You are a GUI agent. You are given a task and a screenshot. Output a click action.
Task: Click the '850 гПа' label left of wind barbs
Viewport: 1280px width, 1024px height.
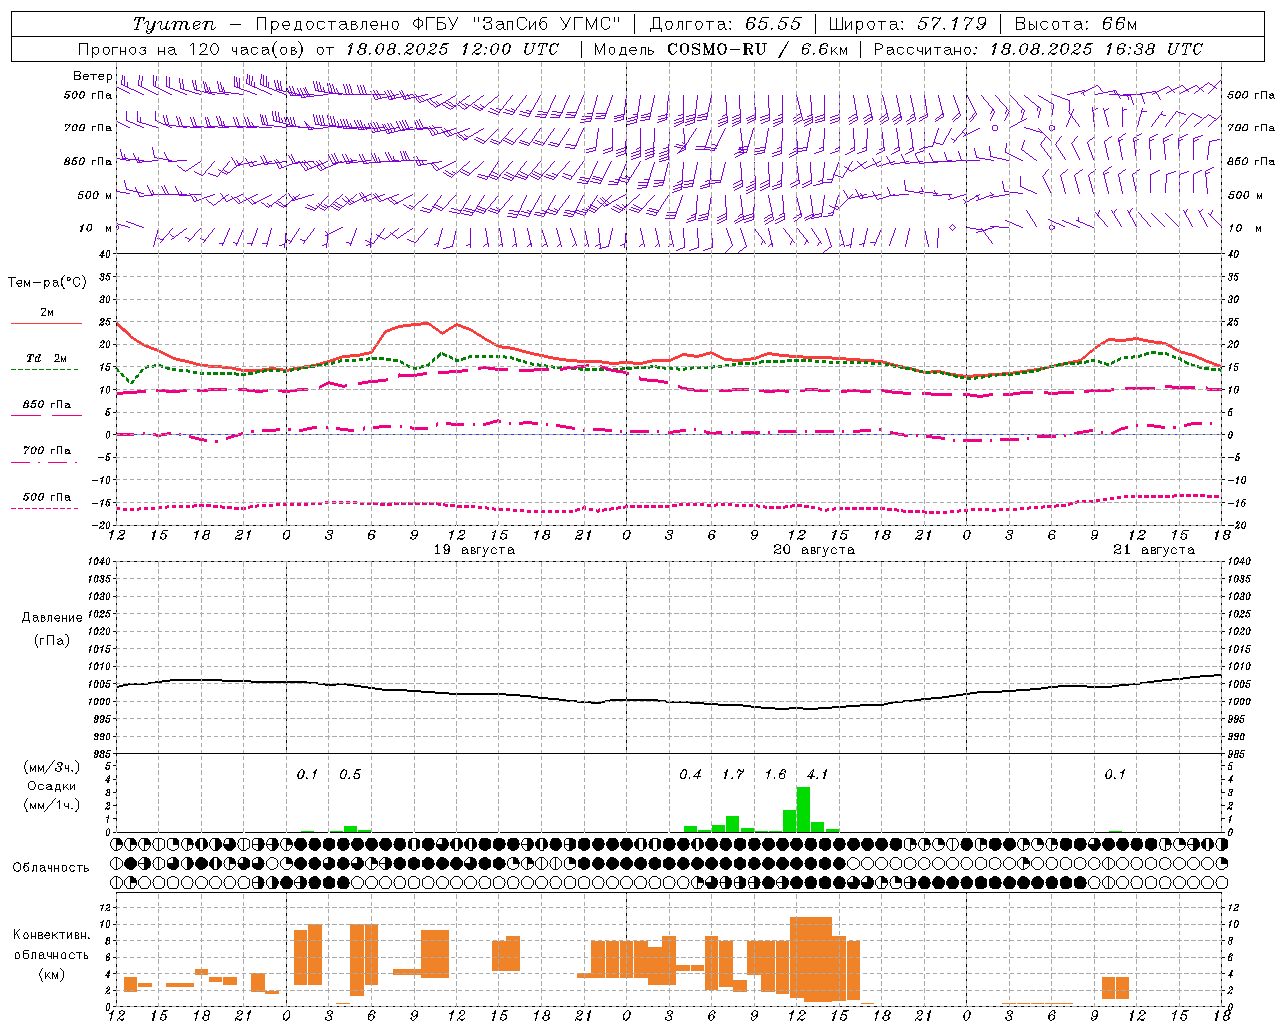pos(88,161)
